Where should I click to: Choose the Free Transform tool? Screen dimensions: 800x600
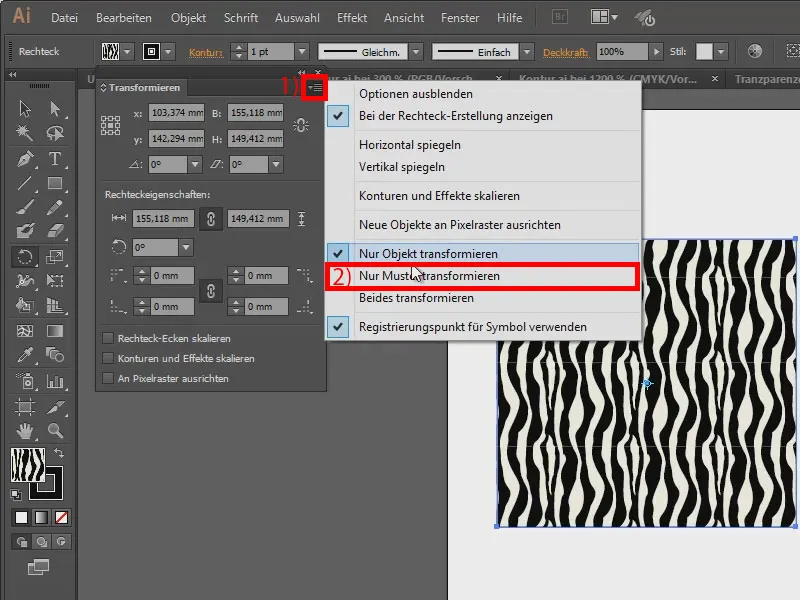click(55, 281)
